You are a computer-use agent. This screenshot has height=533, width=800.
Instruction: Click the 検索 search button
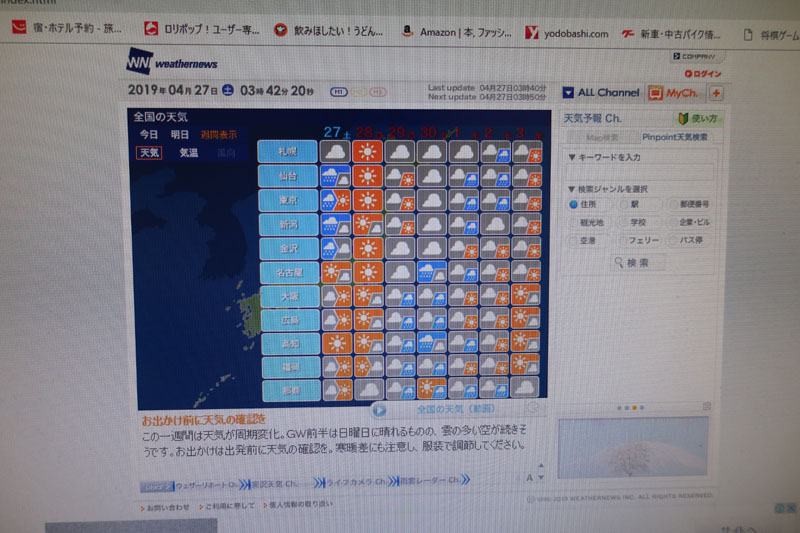click(637, 263)
